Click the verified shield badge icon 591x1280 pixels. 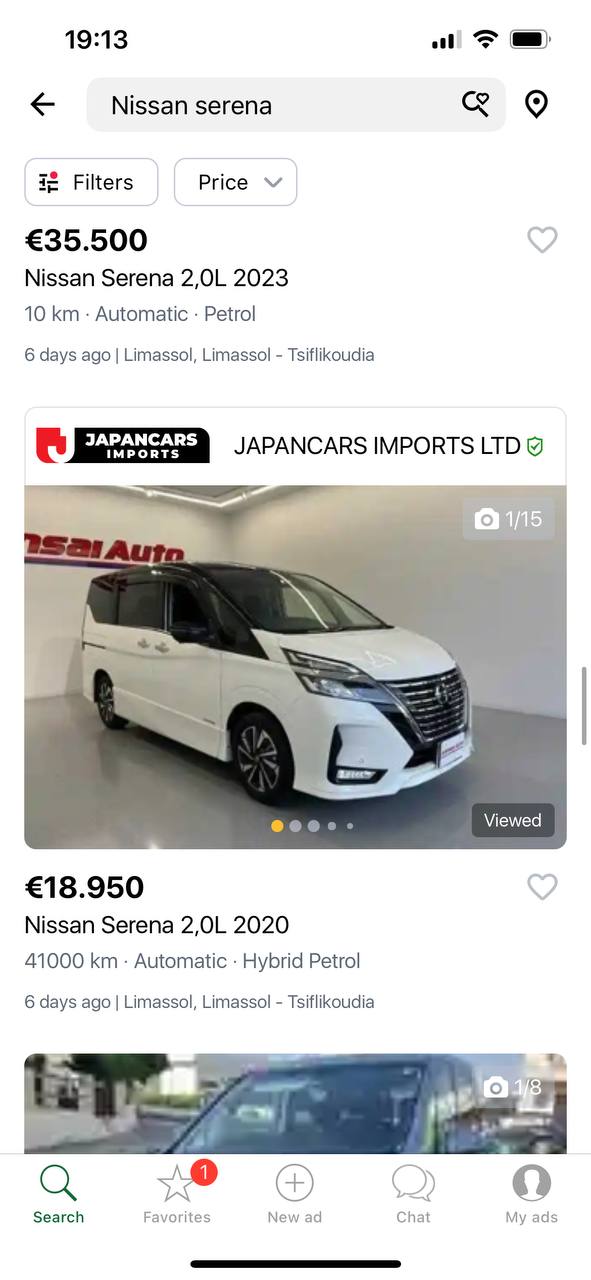click(535, 447)
